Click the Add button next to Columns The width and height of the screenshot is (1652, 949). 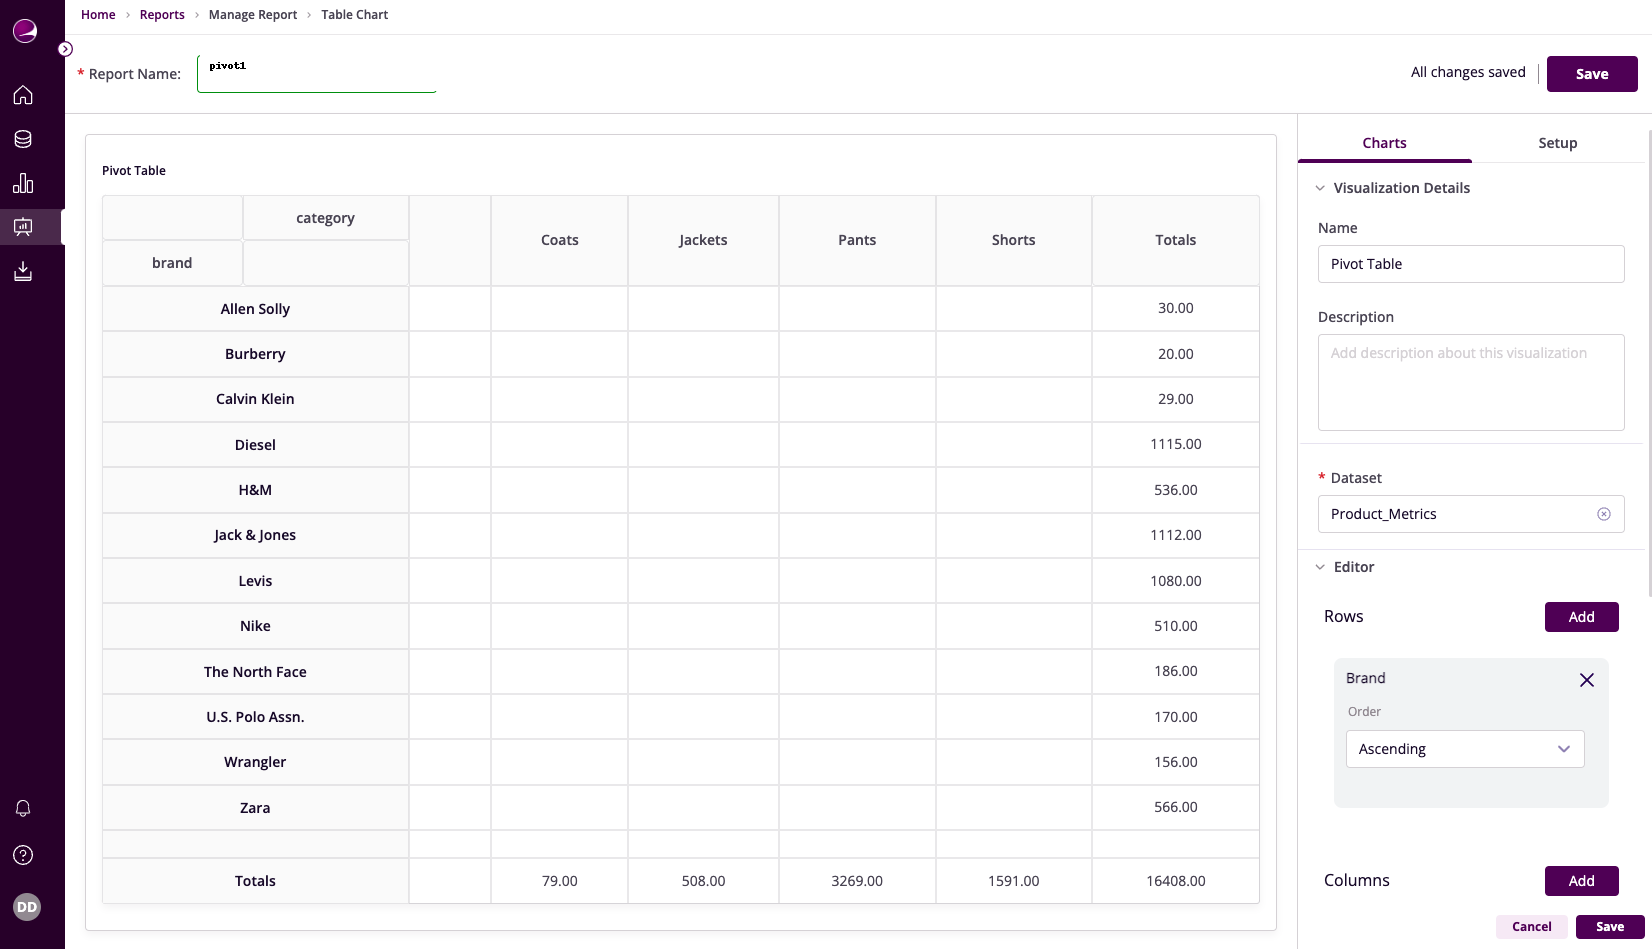pyautogui.click(x=1581, y=881)
